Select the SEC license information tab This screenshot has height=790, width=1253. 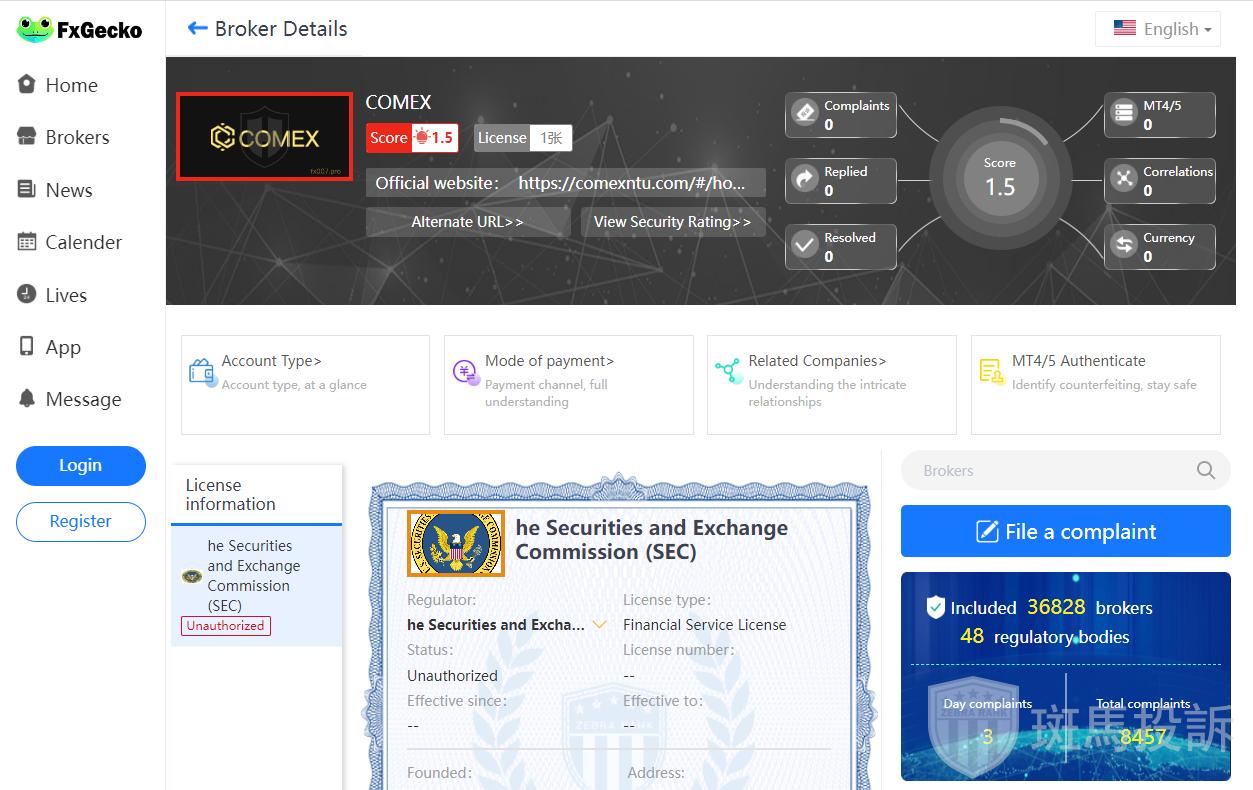[256, 586]
